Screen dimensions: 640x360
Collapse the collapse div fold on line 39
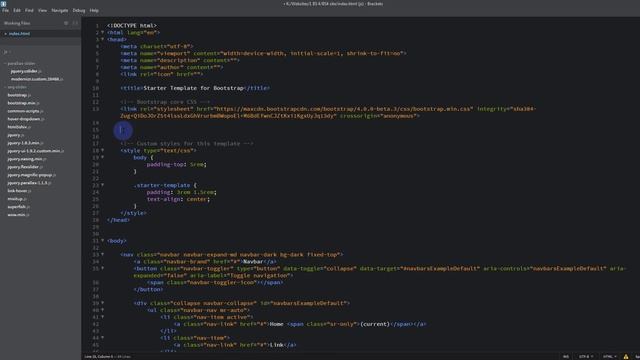pyautogui.click(x=102, y=303)
